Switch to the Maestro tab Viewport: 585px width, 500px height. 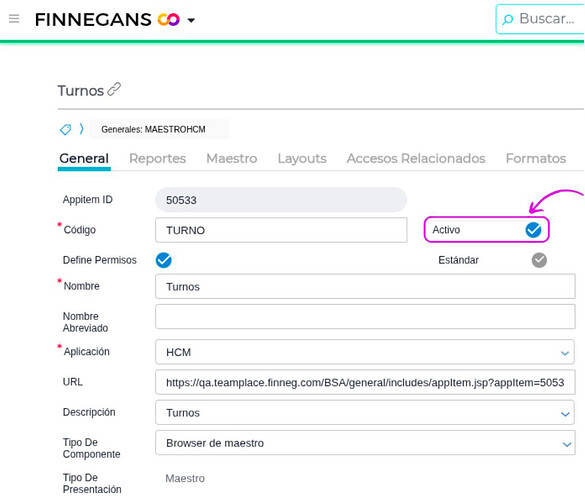click(232, 159)
